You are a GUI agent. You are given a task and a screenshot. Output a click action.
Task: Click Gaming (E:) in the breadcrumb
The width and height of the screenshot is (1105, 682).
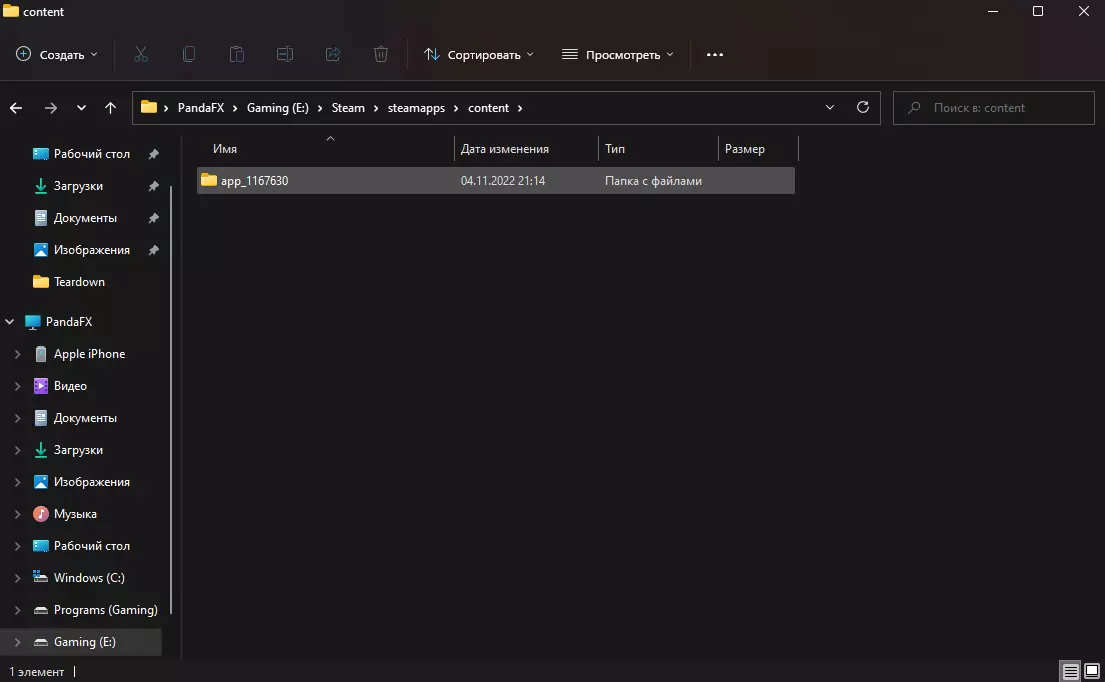[x=278, y=108]
